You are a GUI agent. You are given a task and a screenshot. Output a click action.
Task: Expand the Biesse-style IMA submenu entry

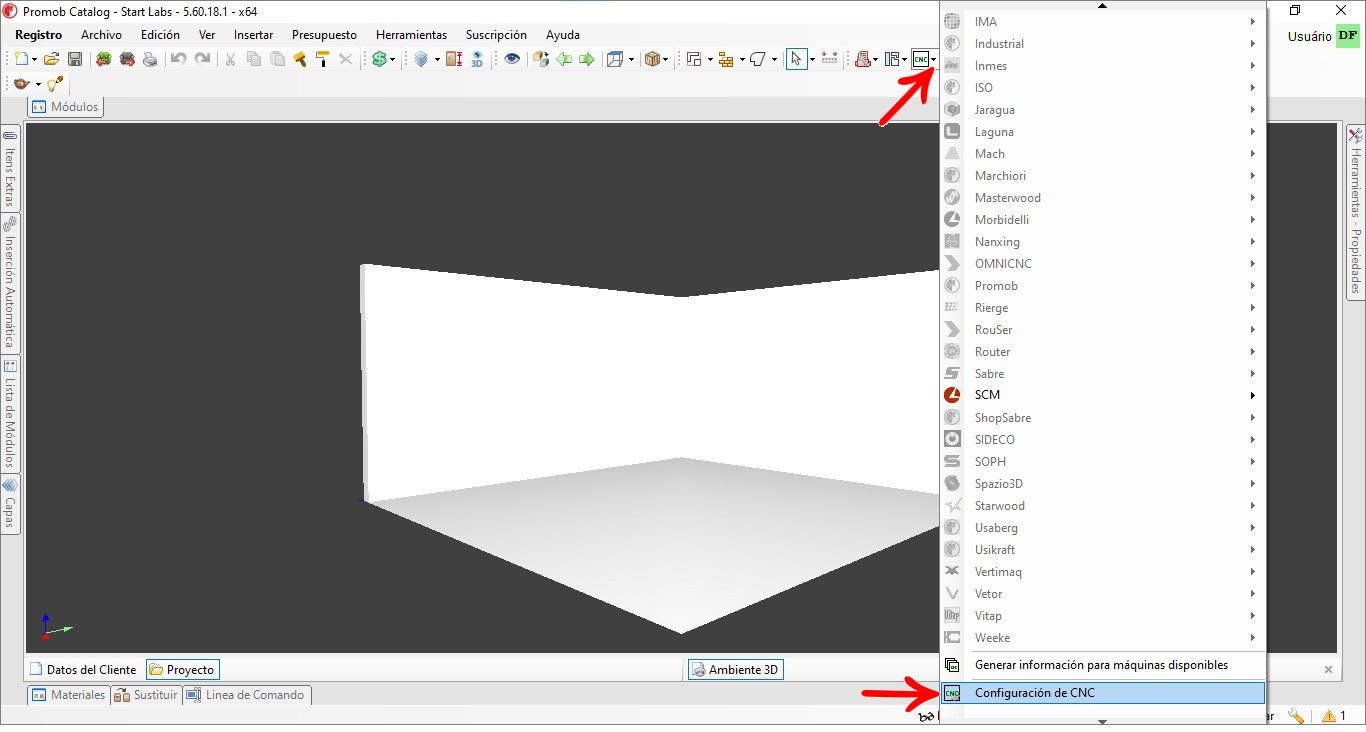click(1103, 21)
